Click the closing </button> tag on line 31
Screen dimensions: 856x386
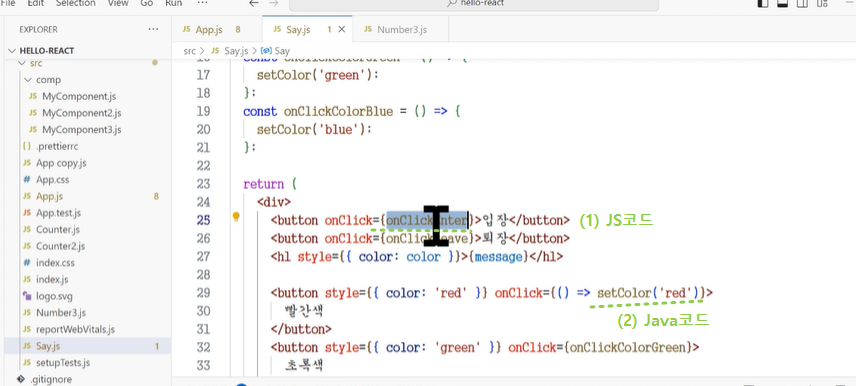tap(301, 329)
